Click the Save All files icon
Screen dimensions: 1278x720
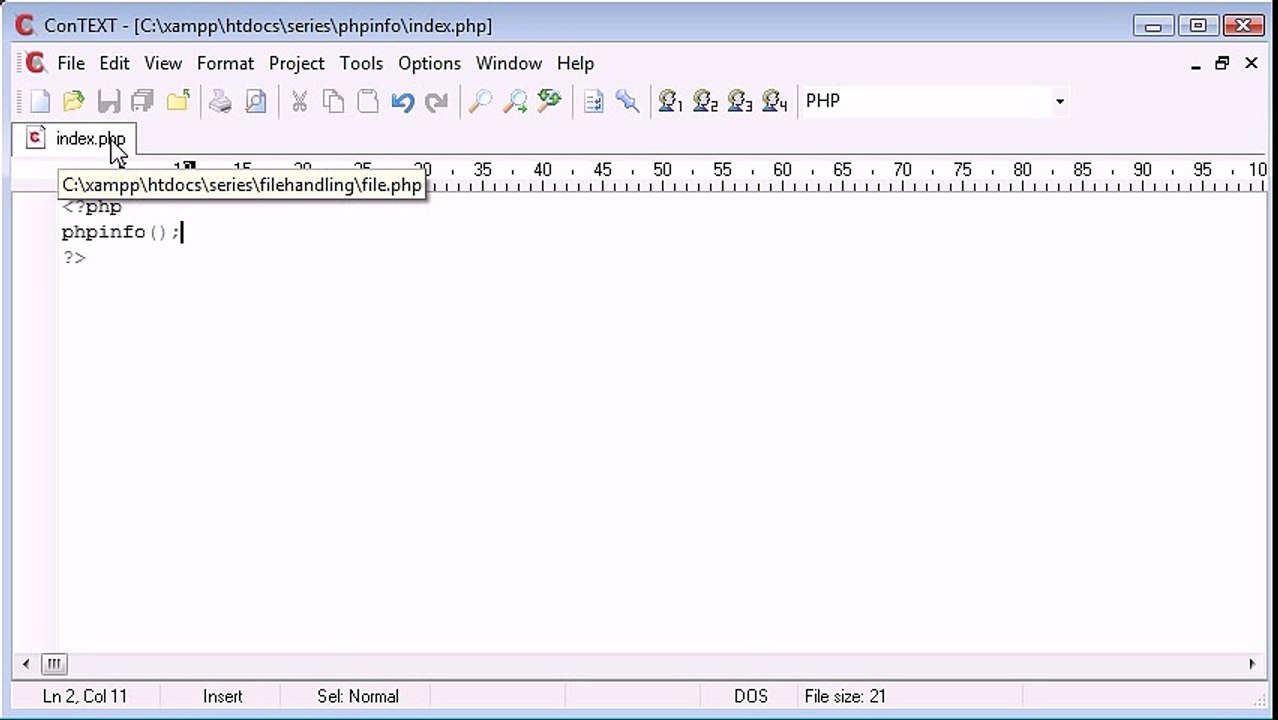143,101
